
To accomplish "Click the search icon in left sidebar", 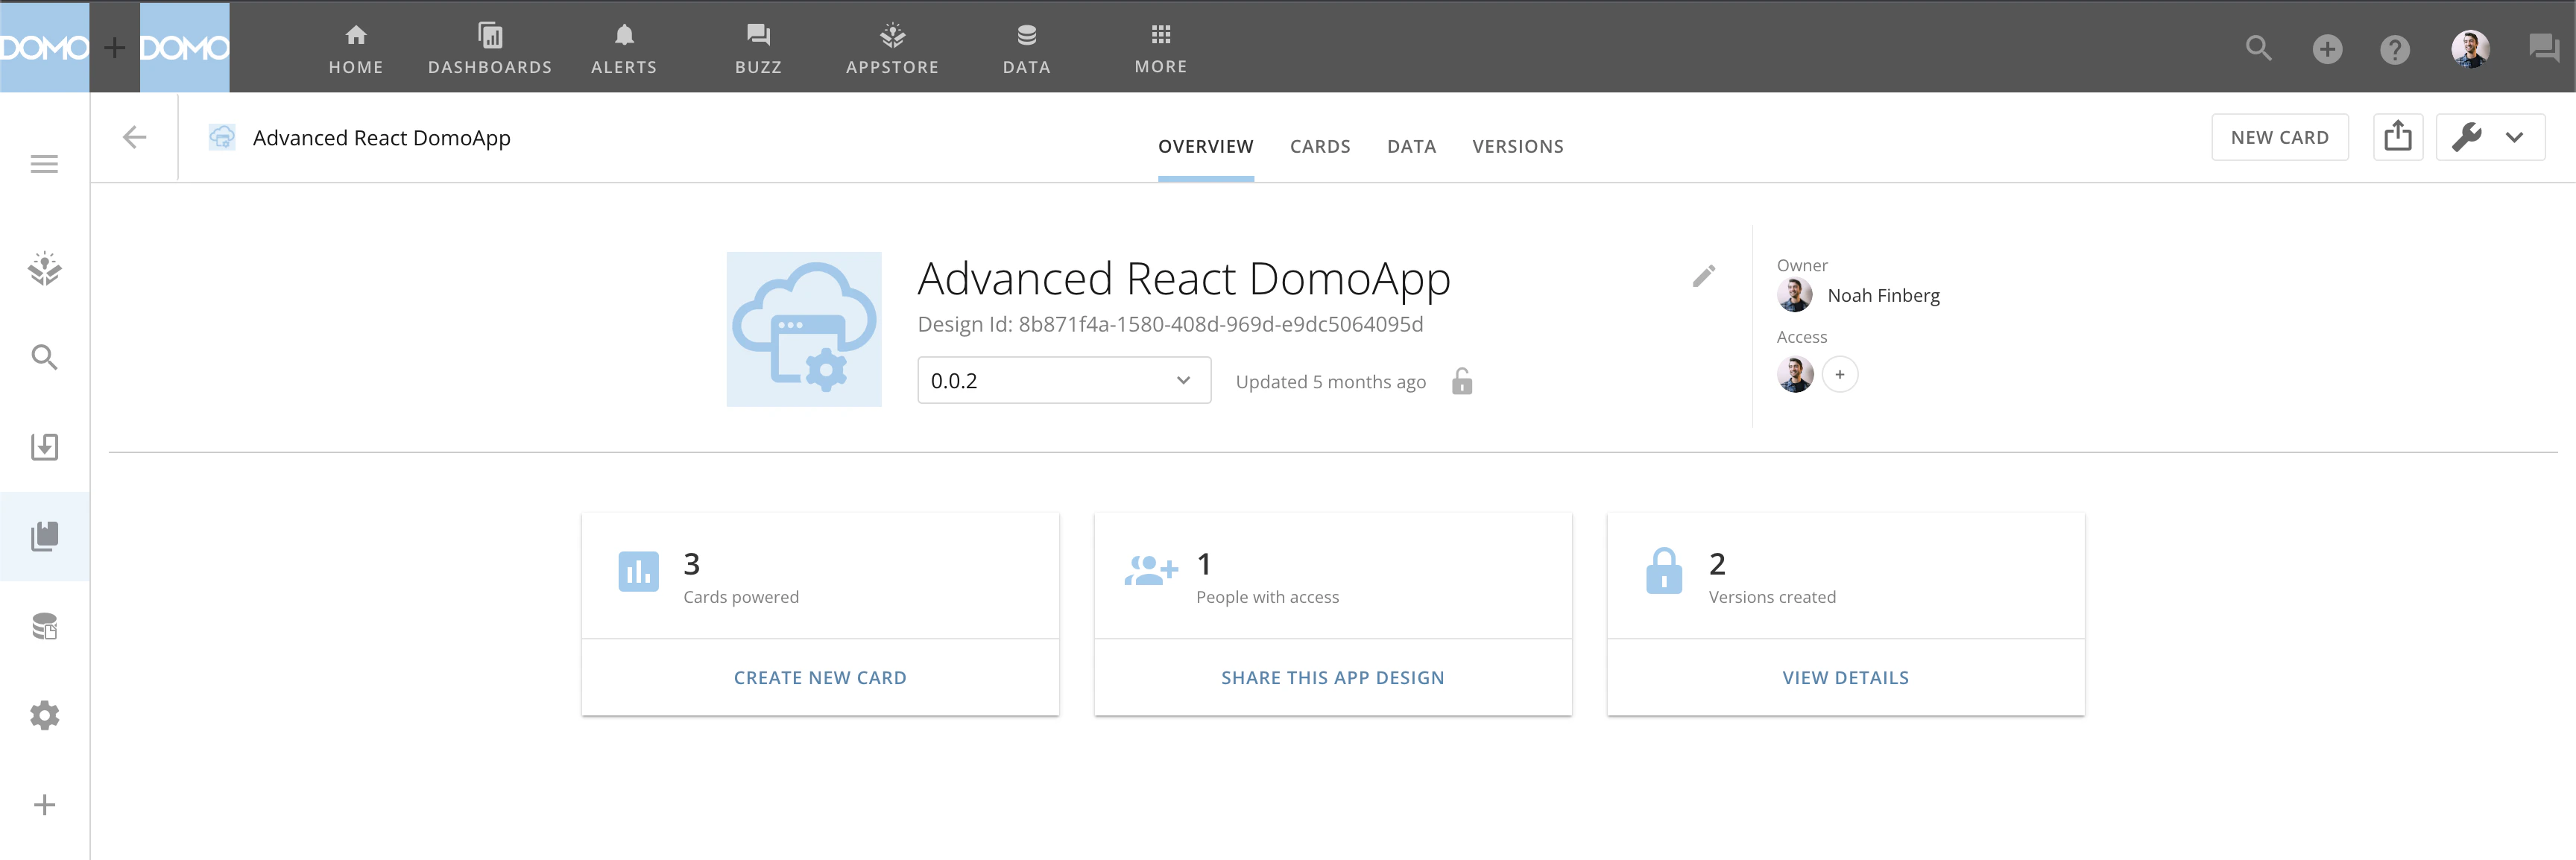I will [x=44, y=357].
